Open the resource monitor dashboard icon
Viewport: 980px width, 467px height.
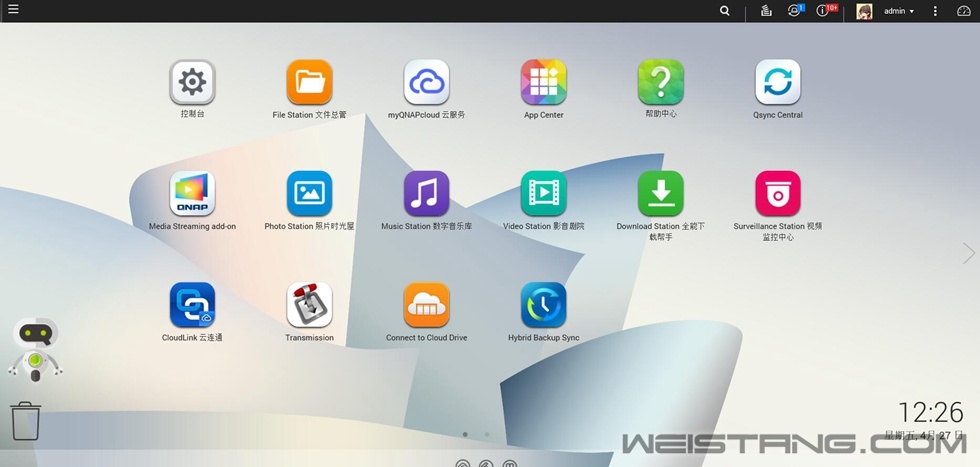(x=964, y=11)
